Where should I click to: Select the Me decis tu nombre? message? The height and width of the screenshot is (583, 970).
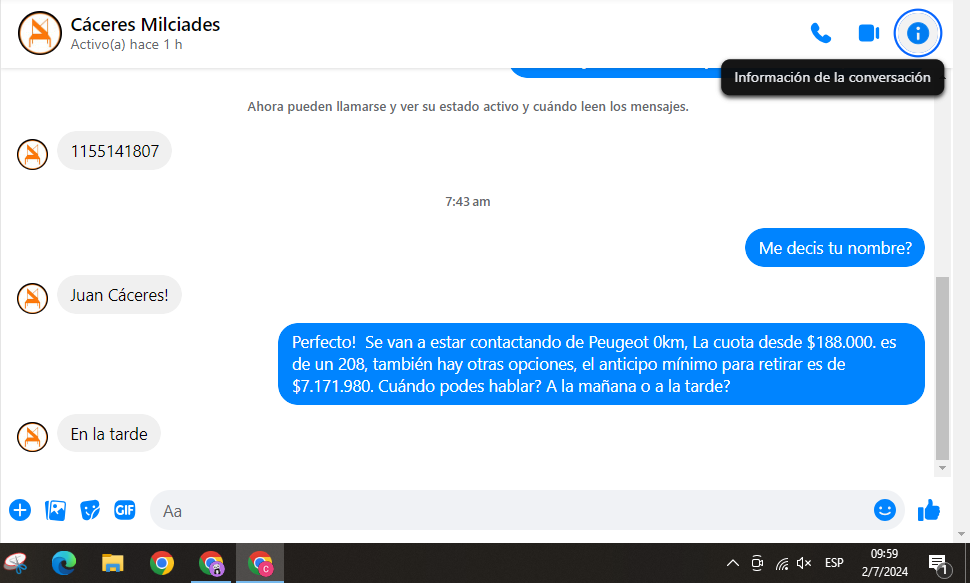coord(835,248)
